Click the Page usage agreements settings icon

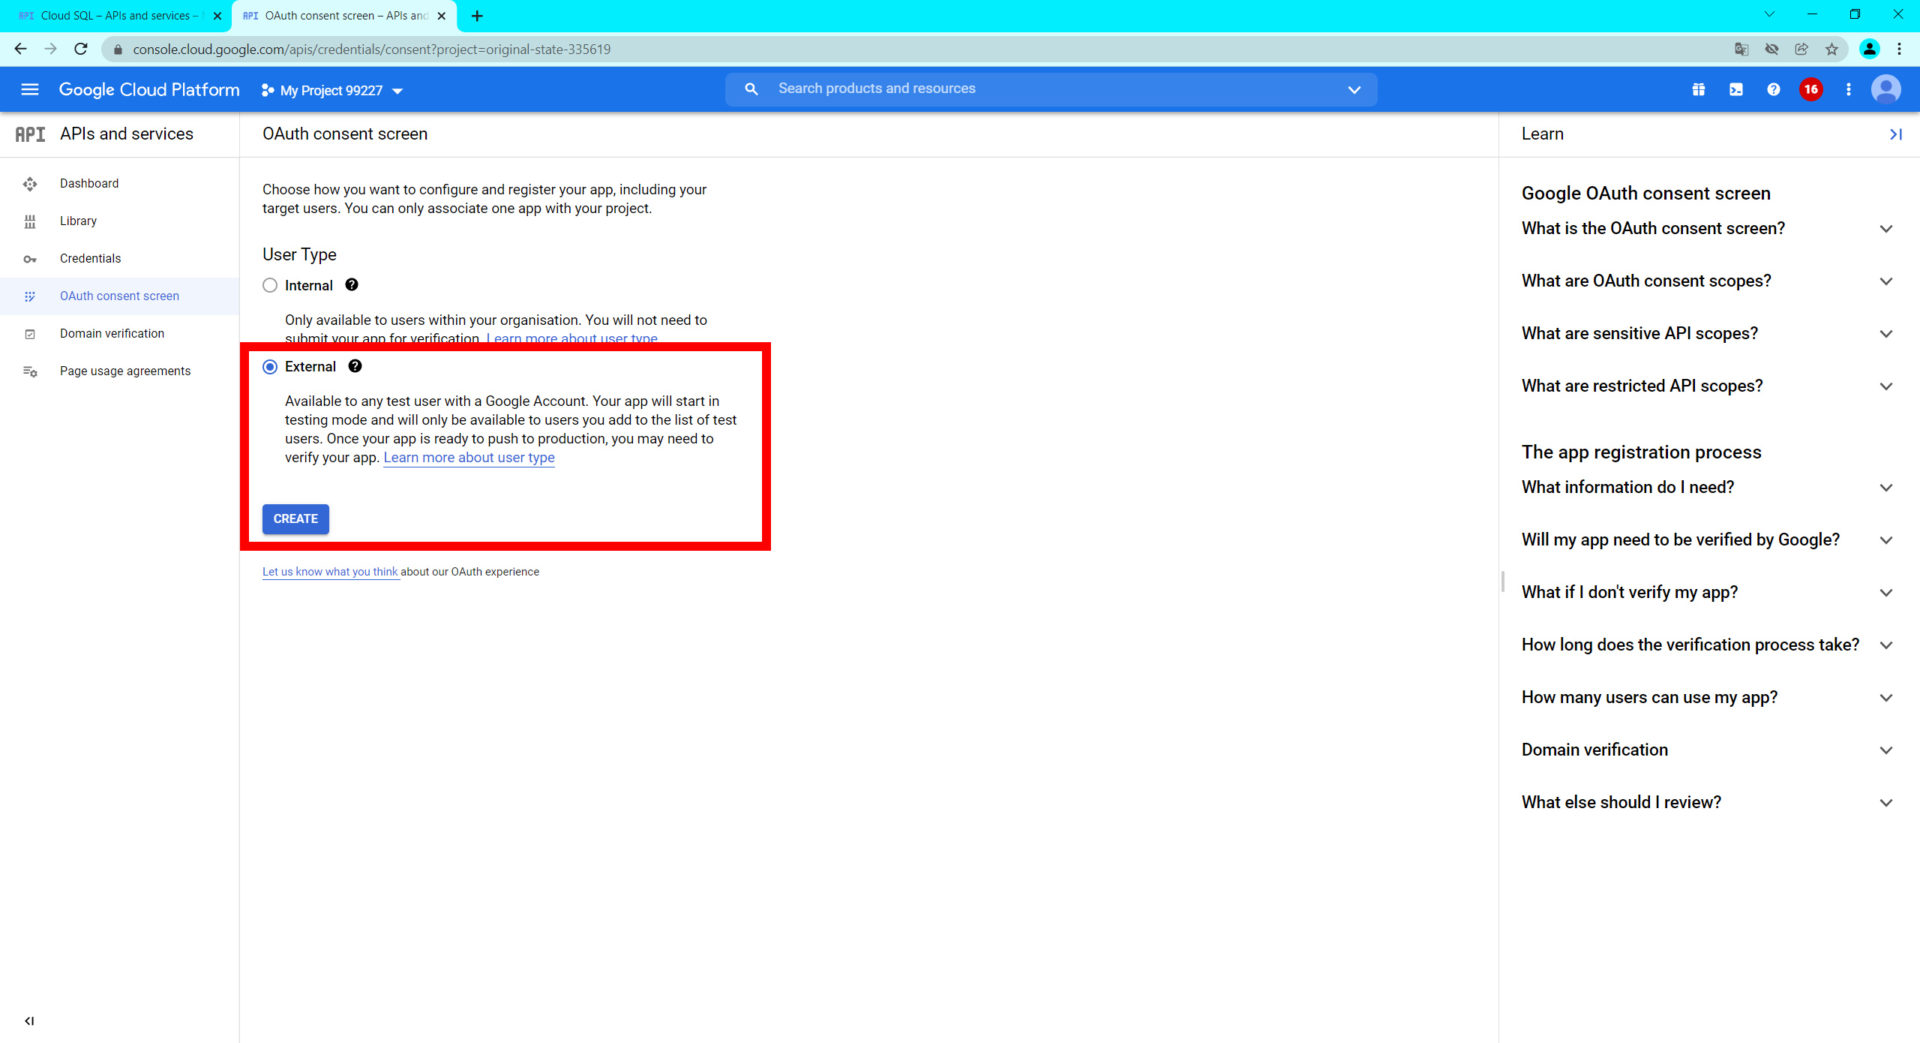point(30,371)
